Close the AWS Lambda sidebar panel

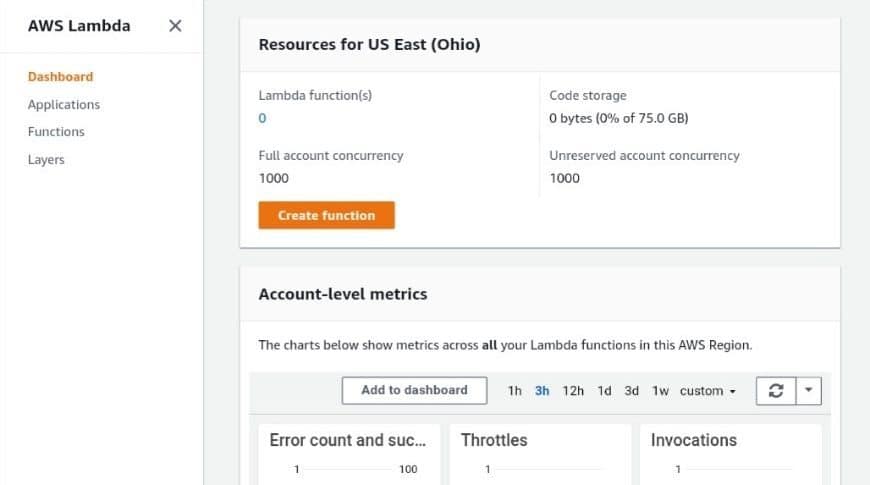pyautogui.click(x=175, y=26)
